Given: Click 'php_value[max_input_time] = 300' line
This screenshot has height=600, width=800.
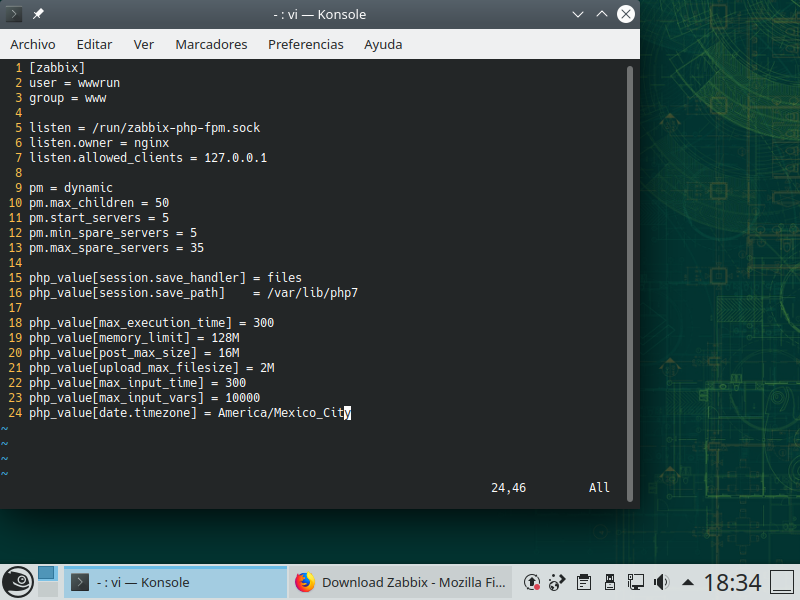Looking at the screenshot, I should coord(138,383).
